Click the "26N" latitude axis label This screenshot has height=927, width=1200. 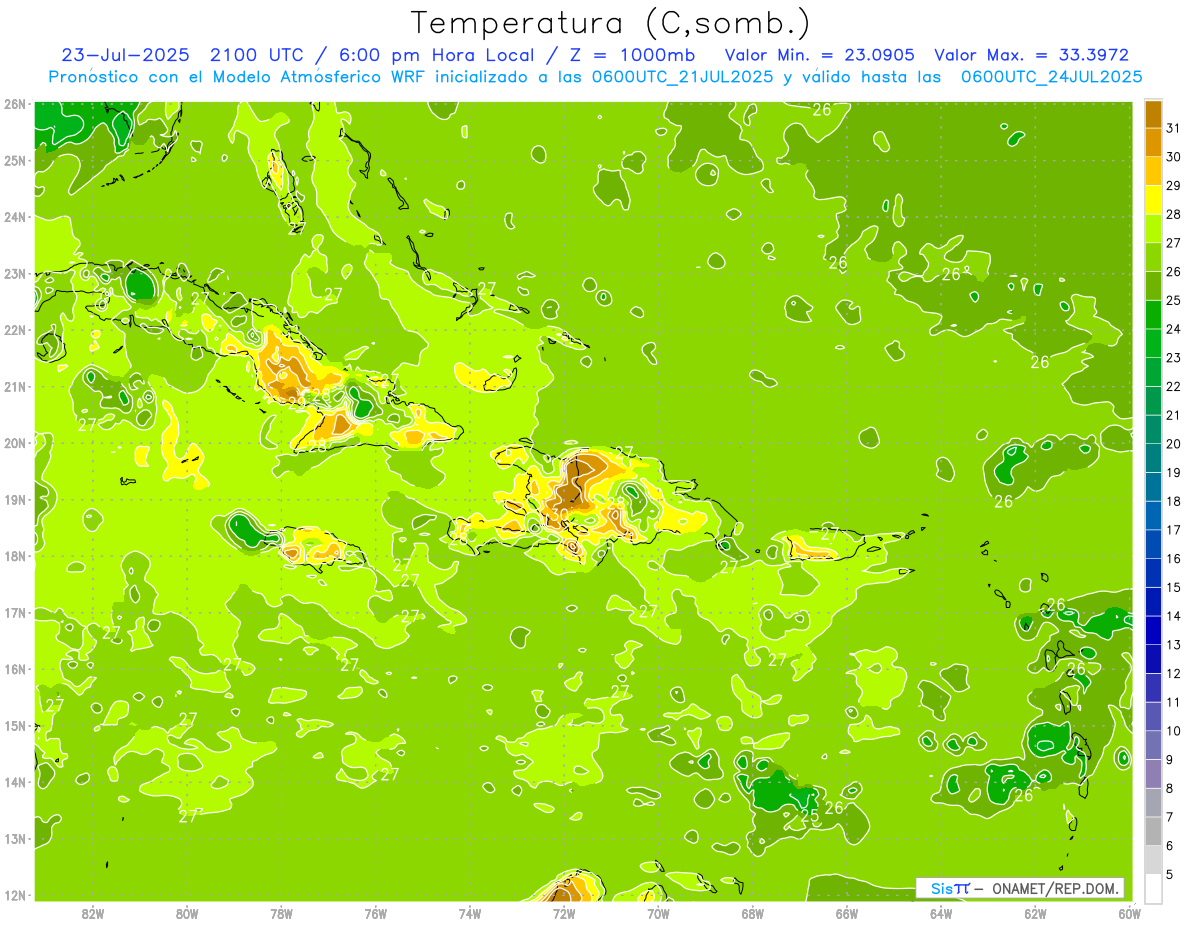(14, 104)
